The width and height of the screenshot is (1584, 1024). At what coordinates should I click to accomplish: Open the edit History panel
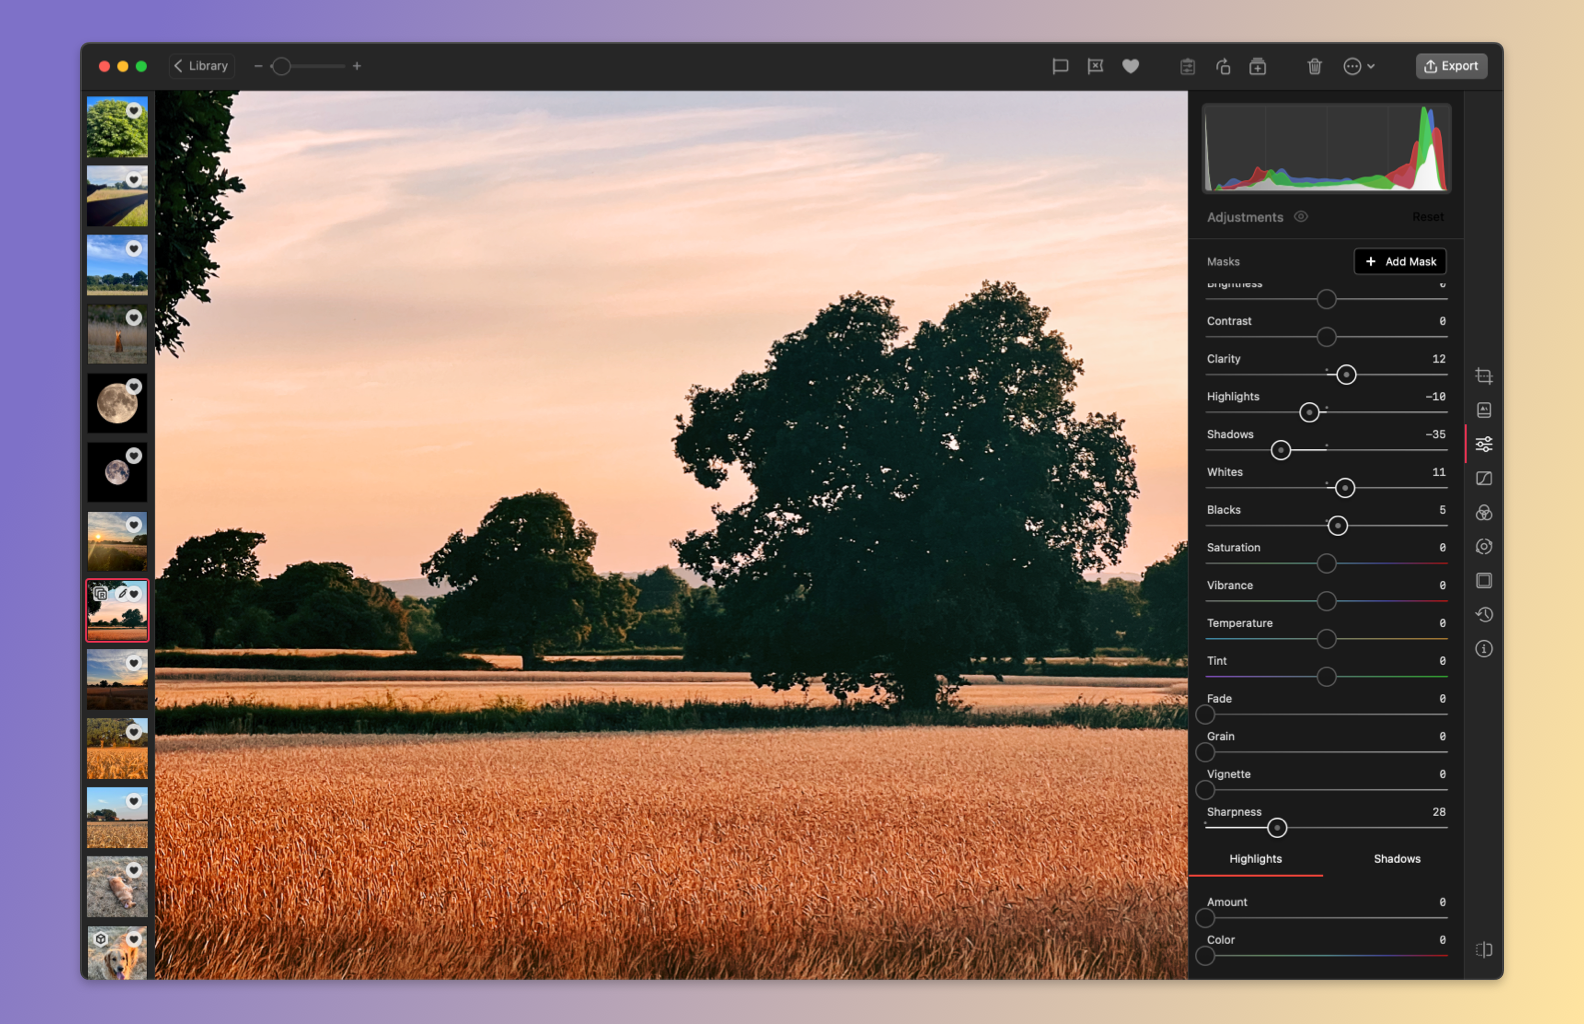(x=1484, y=614)
